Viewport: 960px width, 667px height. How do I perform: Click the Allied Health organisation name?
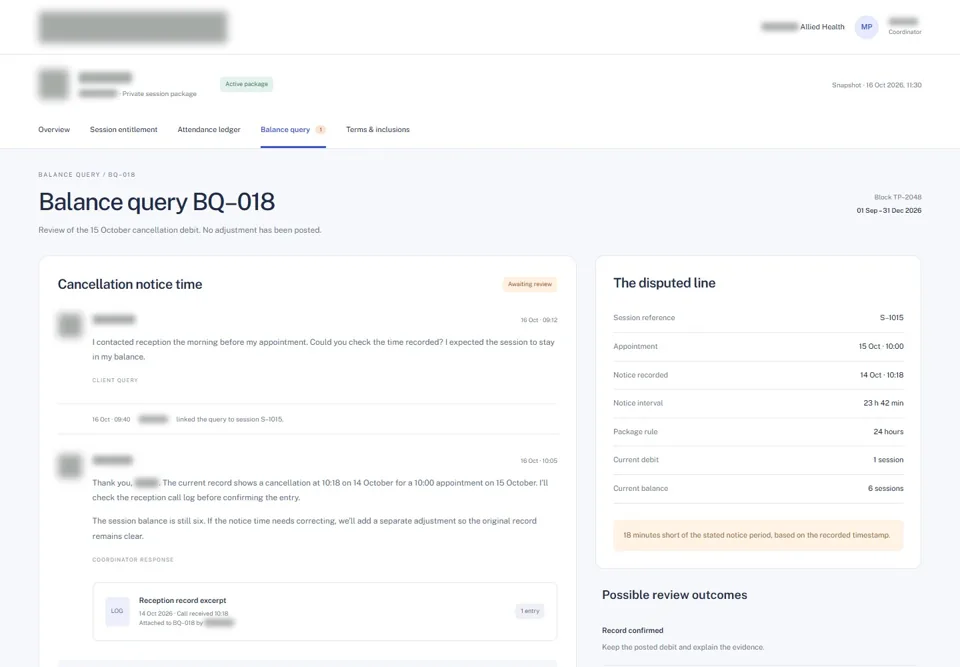tap(822, 27)
